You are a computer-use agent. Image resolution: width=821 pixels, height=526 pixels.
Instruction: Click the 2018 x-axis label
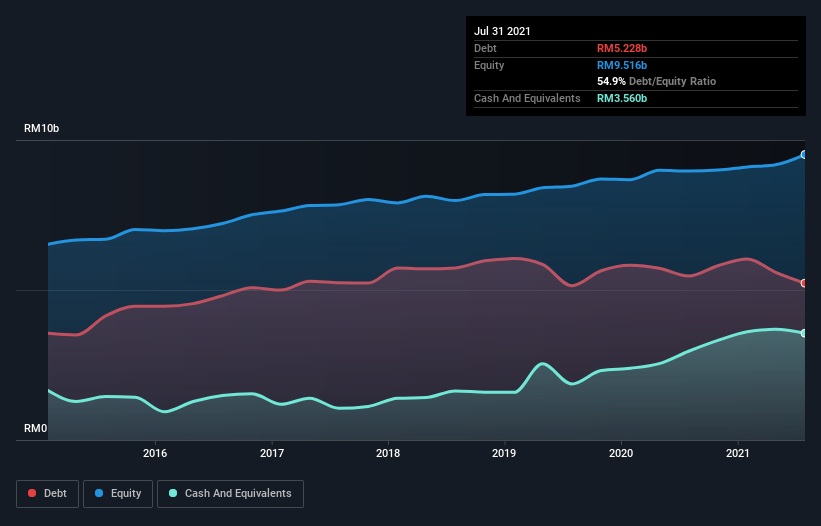click(388, 453)
